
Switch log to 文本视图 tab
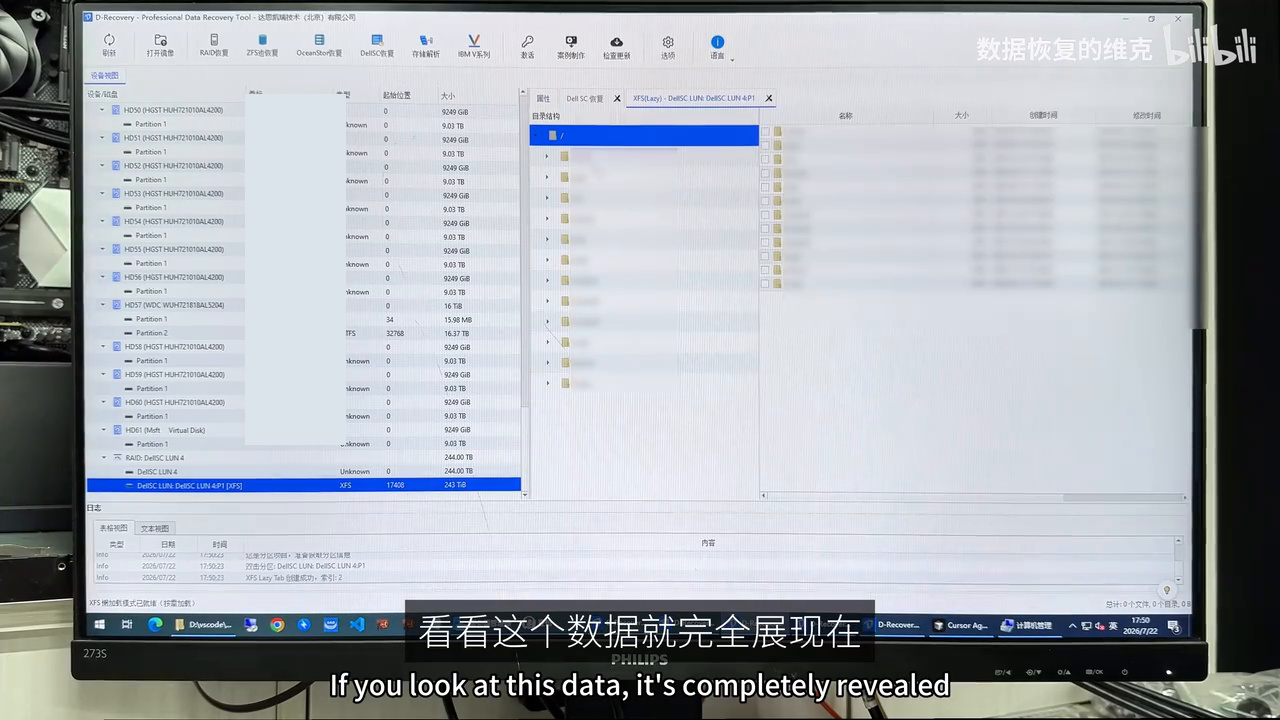pos(154,528)
